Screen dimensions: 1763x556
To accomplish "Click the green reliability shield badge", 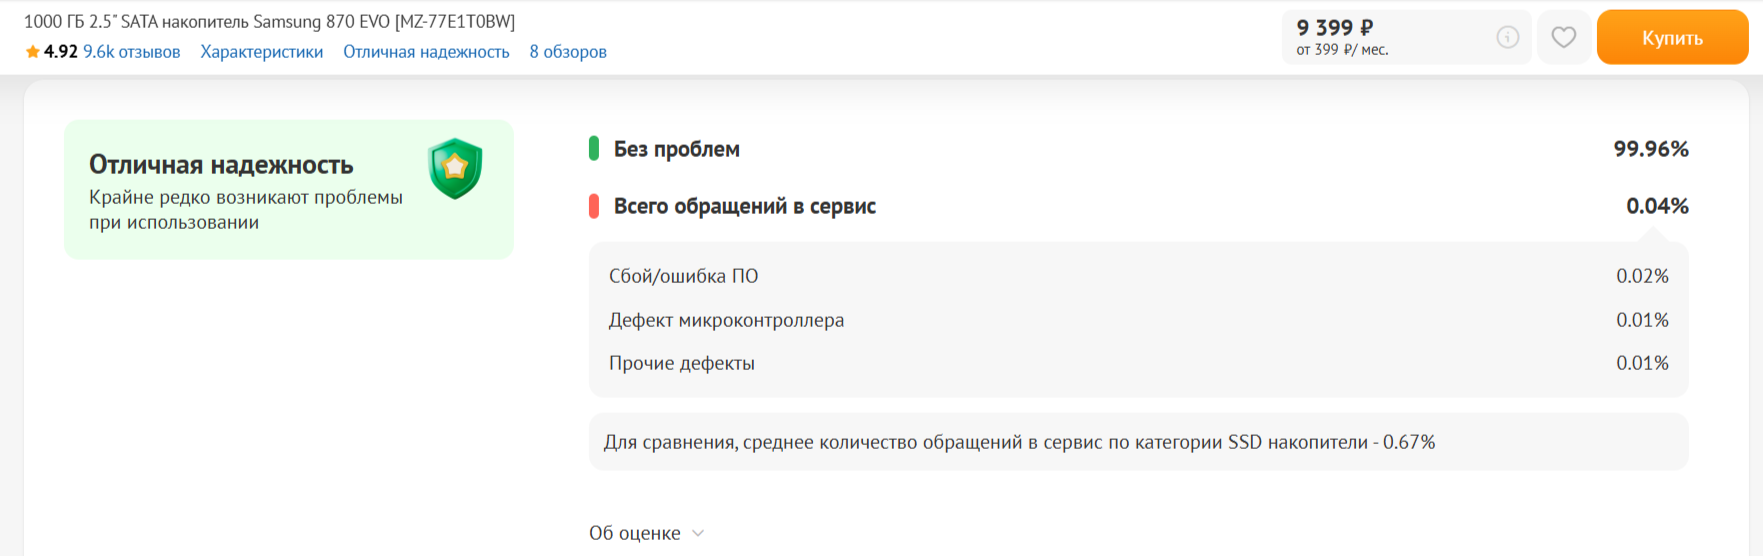I will (x=455, y=169).
